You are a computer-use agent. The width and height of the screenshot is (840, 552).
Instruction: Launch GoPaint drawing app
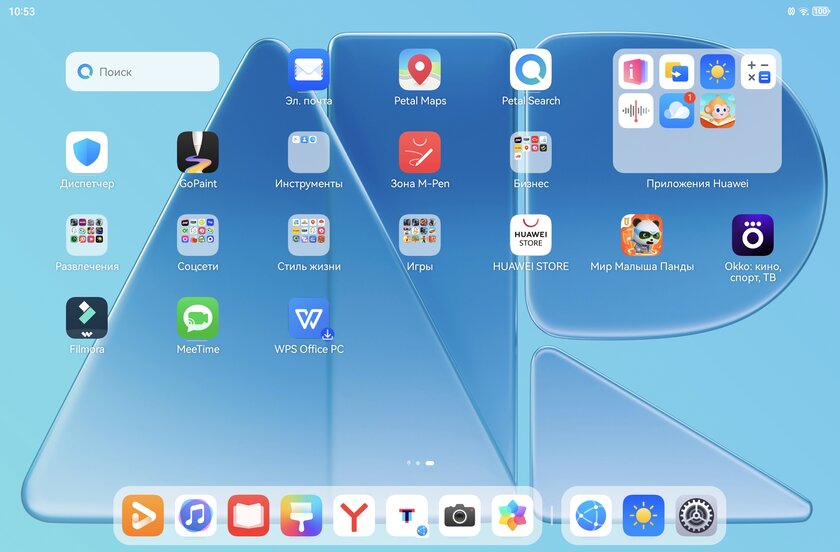[x=198, y=152]
